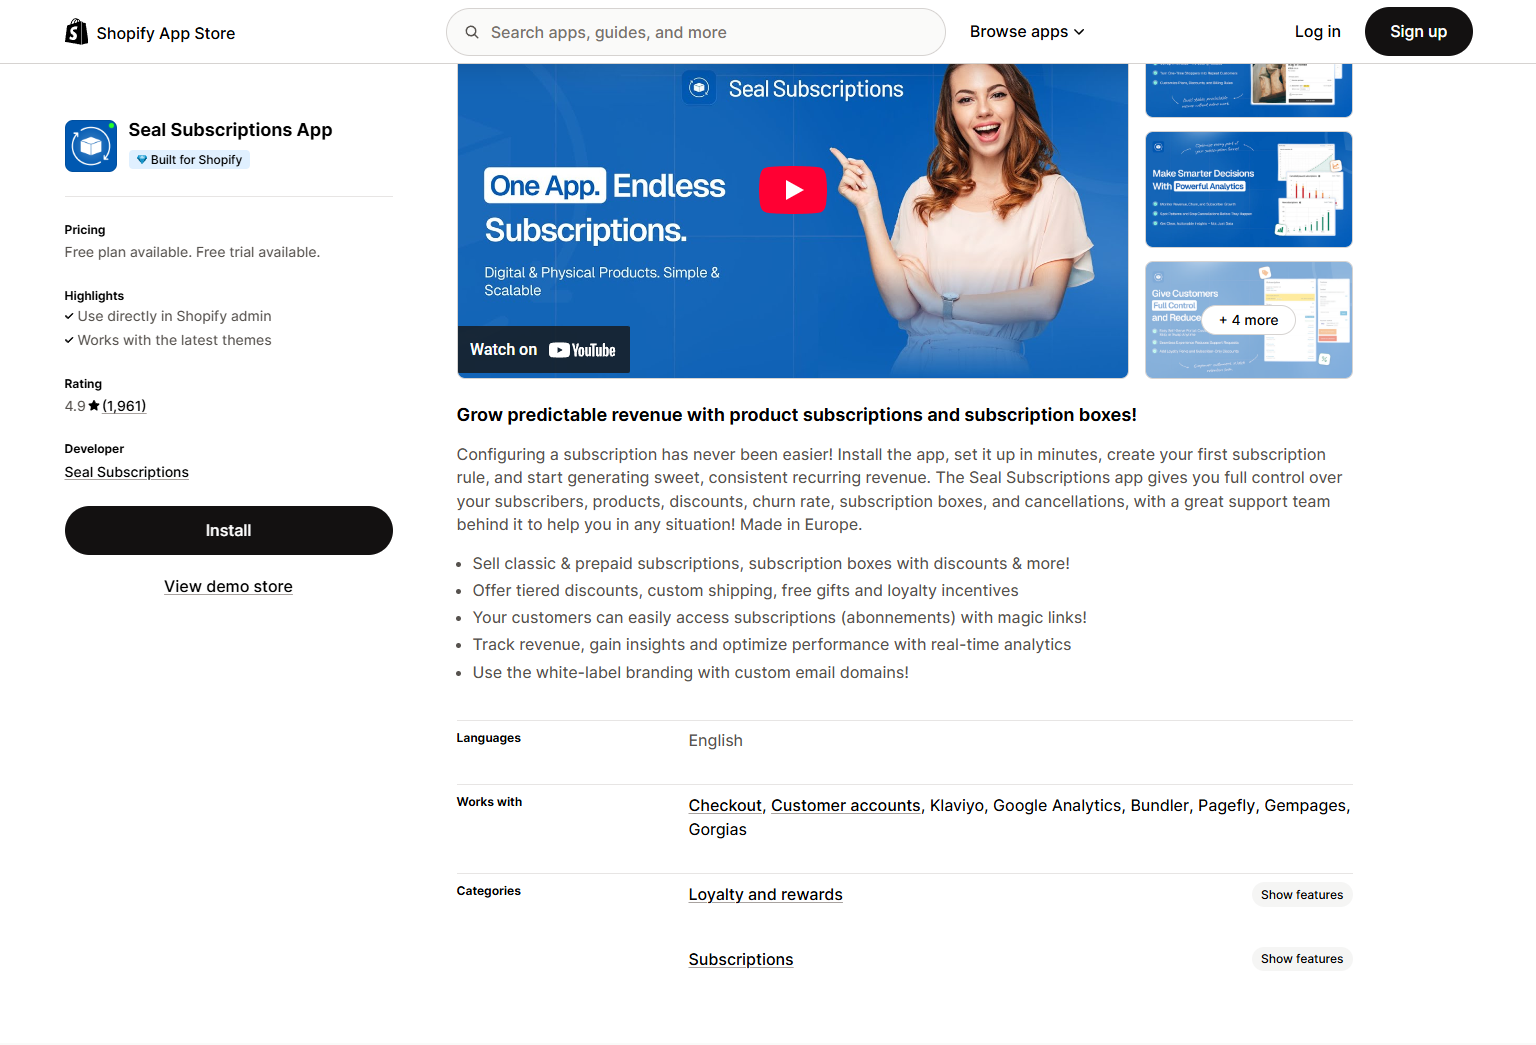Screen dimensions: 1536x1045
Task: Click the search magnifier icon
Action: [x=472, y=32]
